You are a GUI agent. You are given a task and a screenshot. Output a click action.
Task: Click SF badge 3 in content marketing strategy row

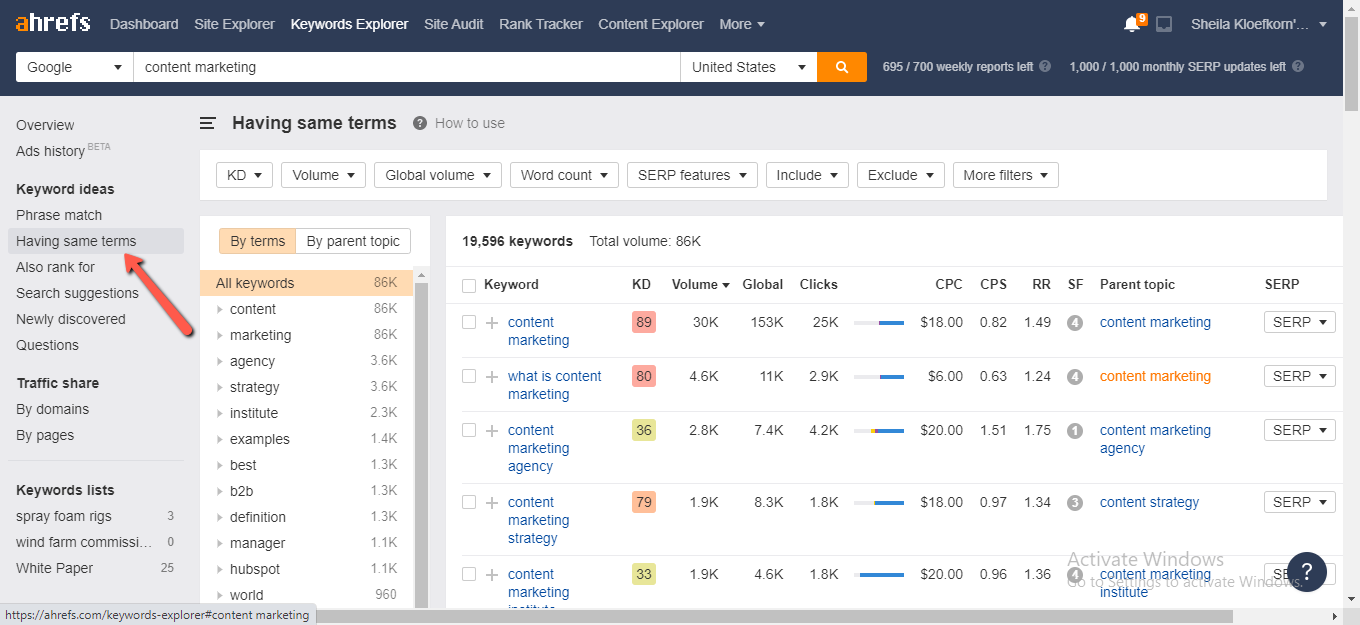click(x=1075, y=503)
